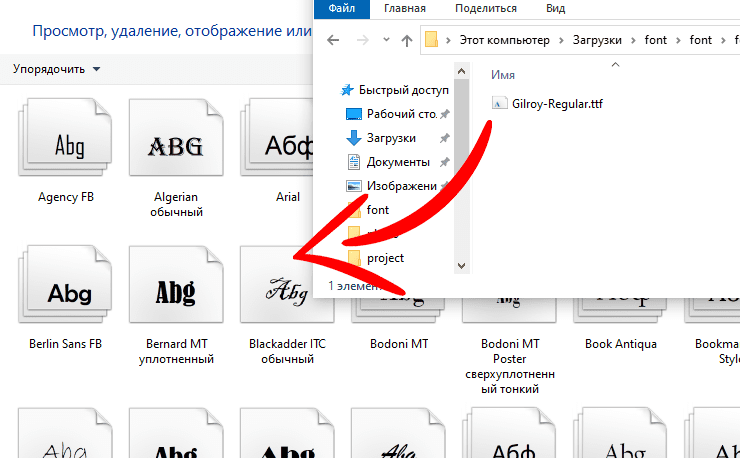Select Blackadder ITC font icon
This screenshot has height=458, width=740.
tap(287, 292)
